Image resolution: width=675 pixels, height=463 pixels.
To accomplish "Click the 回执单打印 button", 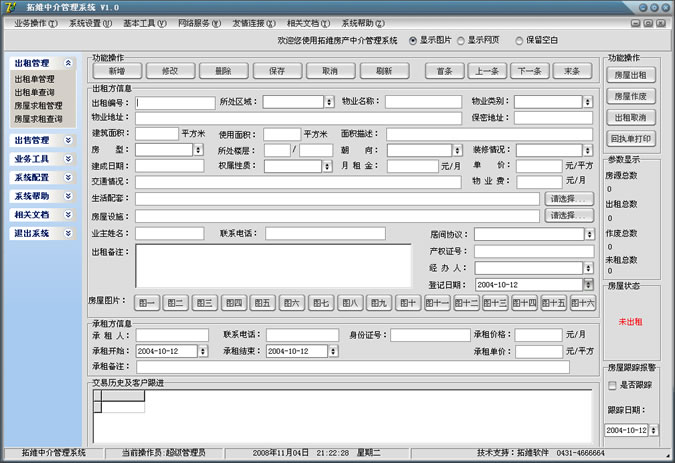I will click(631, 139).
